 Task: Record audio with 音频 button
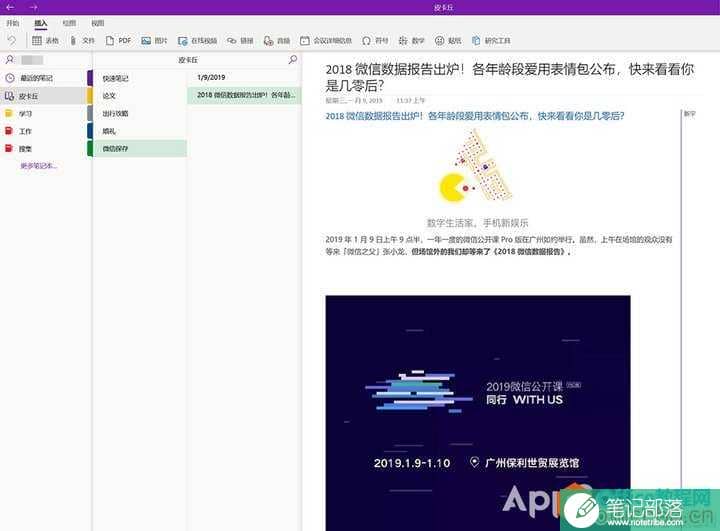pos(277,41)
